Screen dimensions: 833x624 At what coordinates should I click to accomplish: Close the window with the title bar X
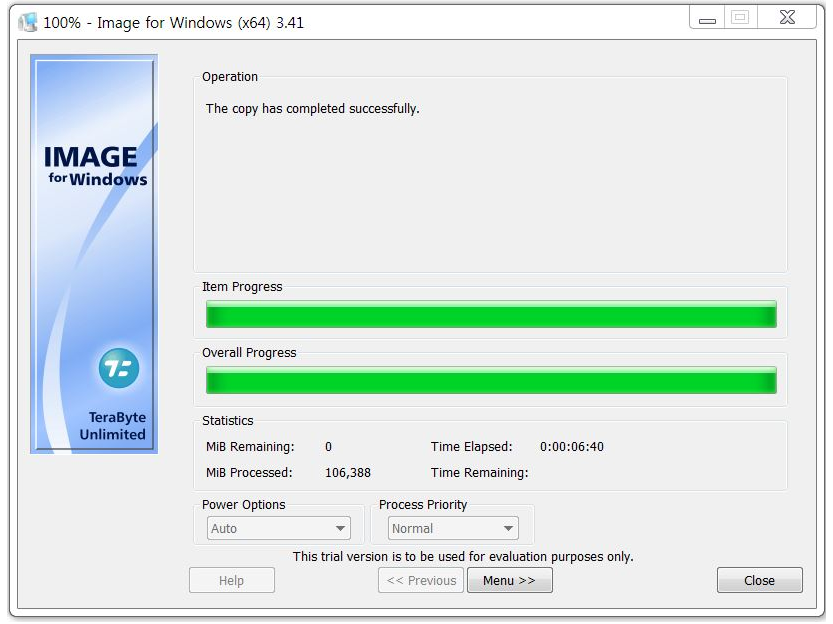pos(787,18)
